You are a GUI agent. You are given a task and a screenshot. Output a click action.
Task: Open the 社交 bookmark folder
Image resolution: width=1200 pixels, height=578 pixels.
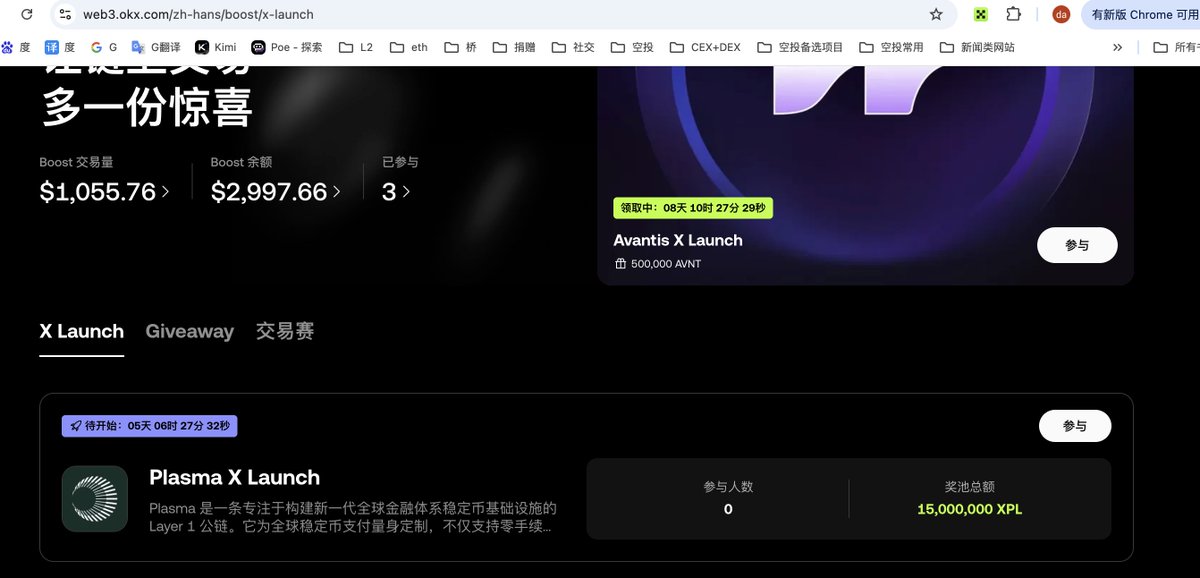(573, 47)
